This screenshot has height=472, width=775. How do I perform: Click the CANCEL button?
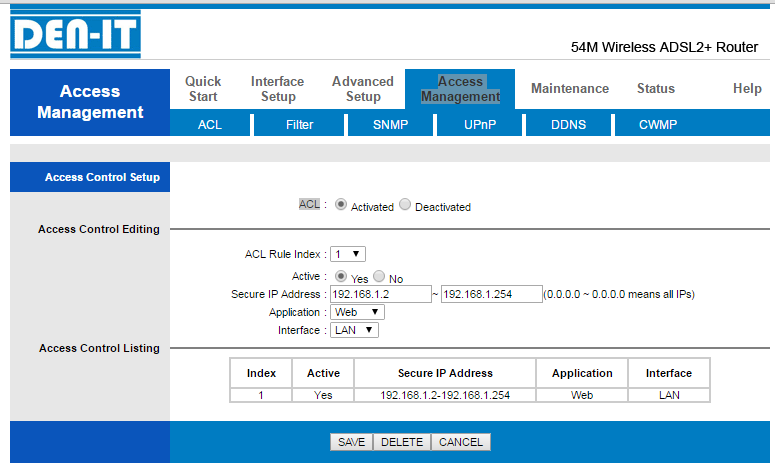click(461, 442)
